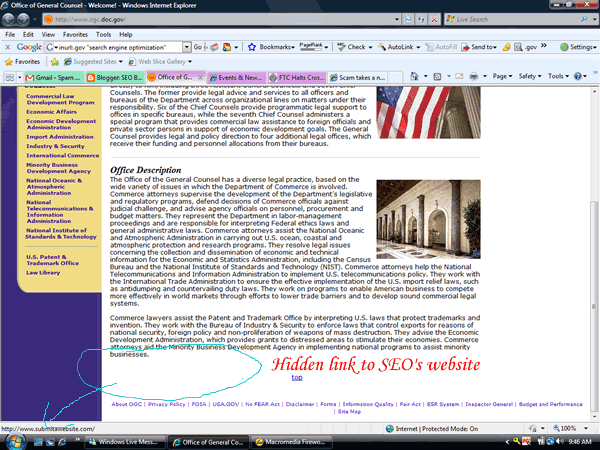The width and height of the screenshot is (600, 450).
Task: Open Google toolbar Settings
Action: click(578, 47)
